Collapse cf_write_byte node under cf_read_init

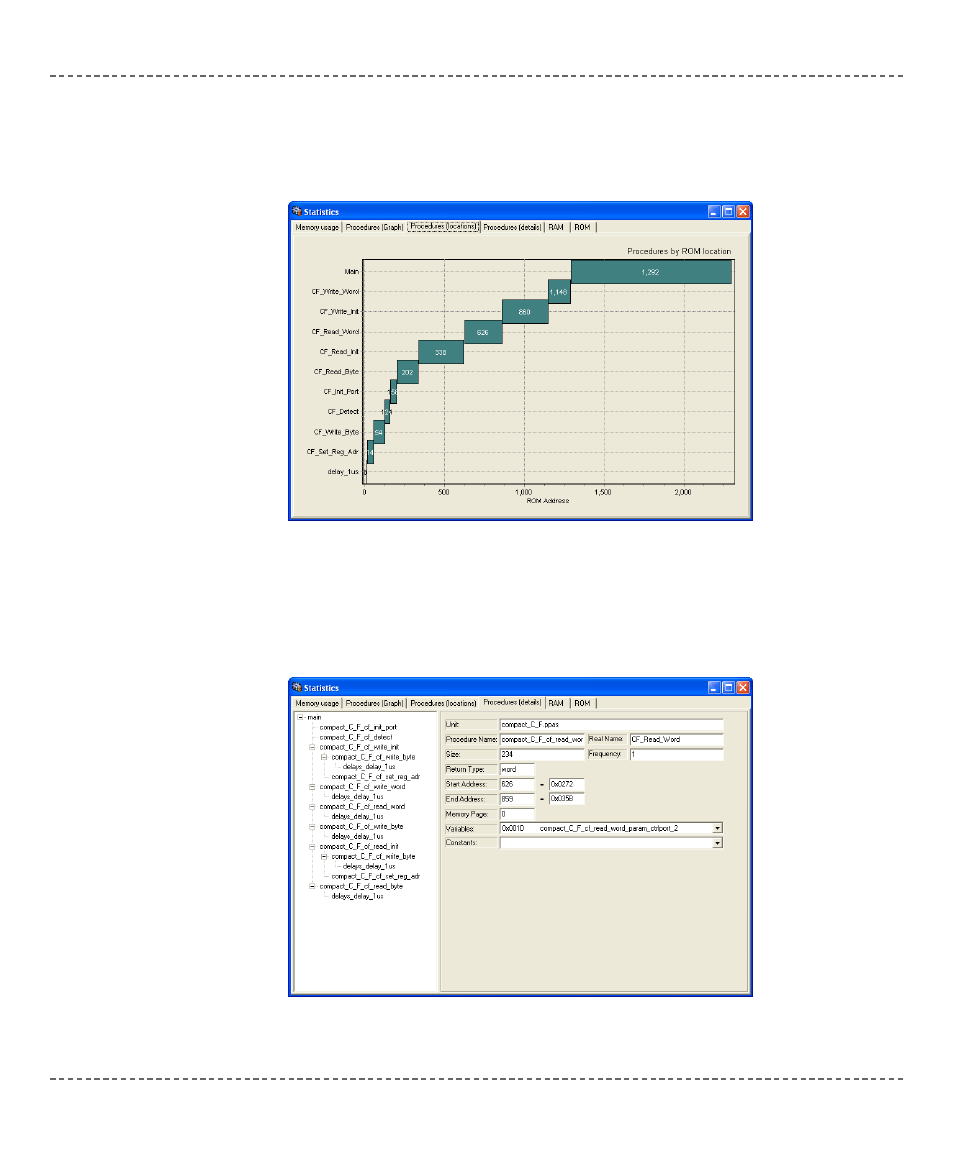324,857
